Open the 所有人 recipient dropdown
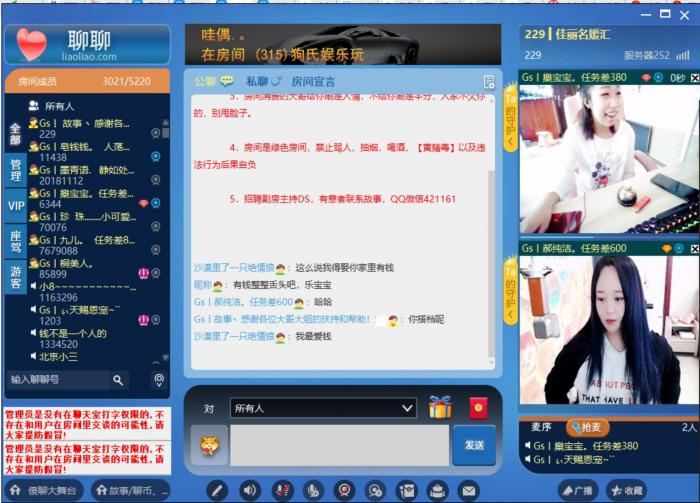The width and height of the screenshot is (700, 503). 322,408
